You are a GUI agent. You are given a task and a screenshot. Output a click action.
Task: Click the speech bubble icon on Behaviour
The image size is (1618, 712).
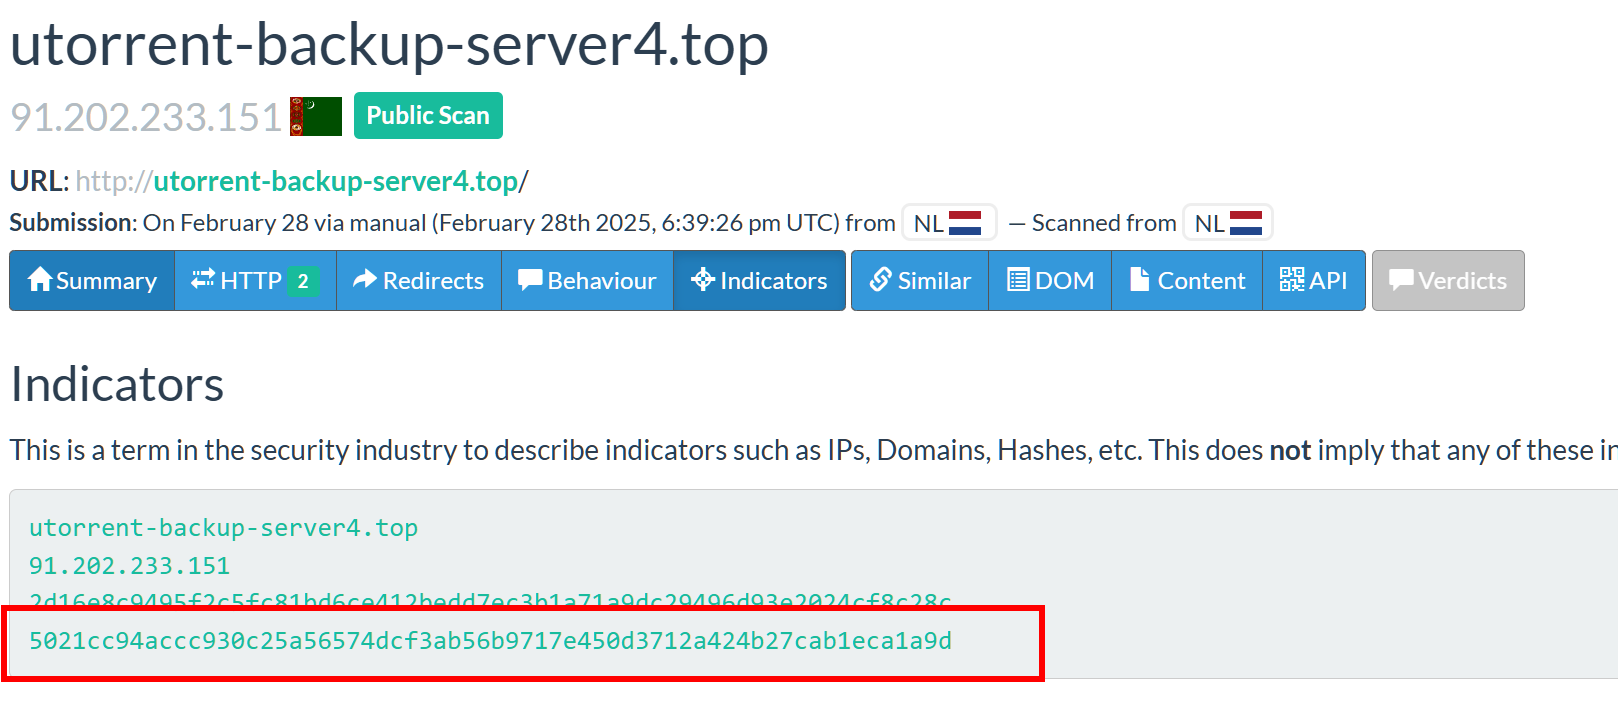click(x=530, y=280)
